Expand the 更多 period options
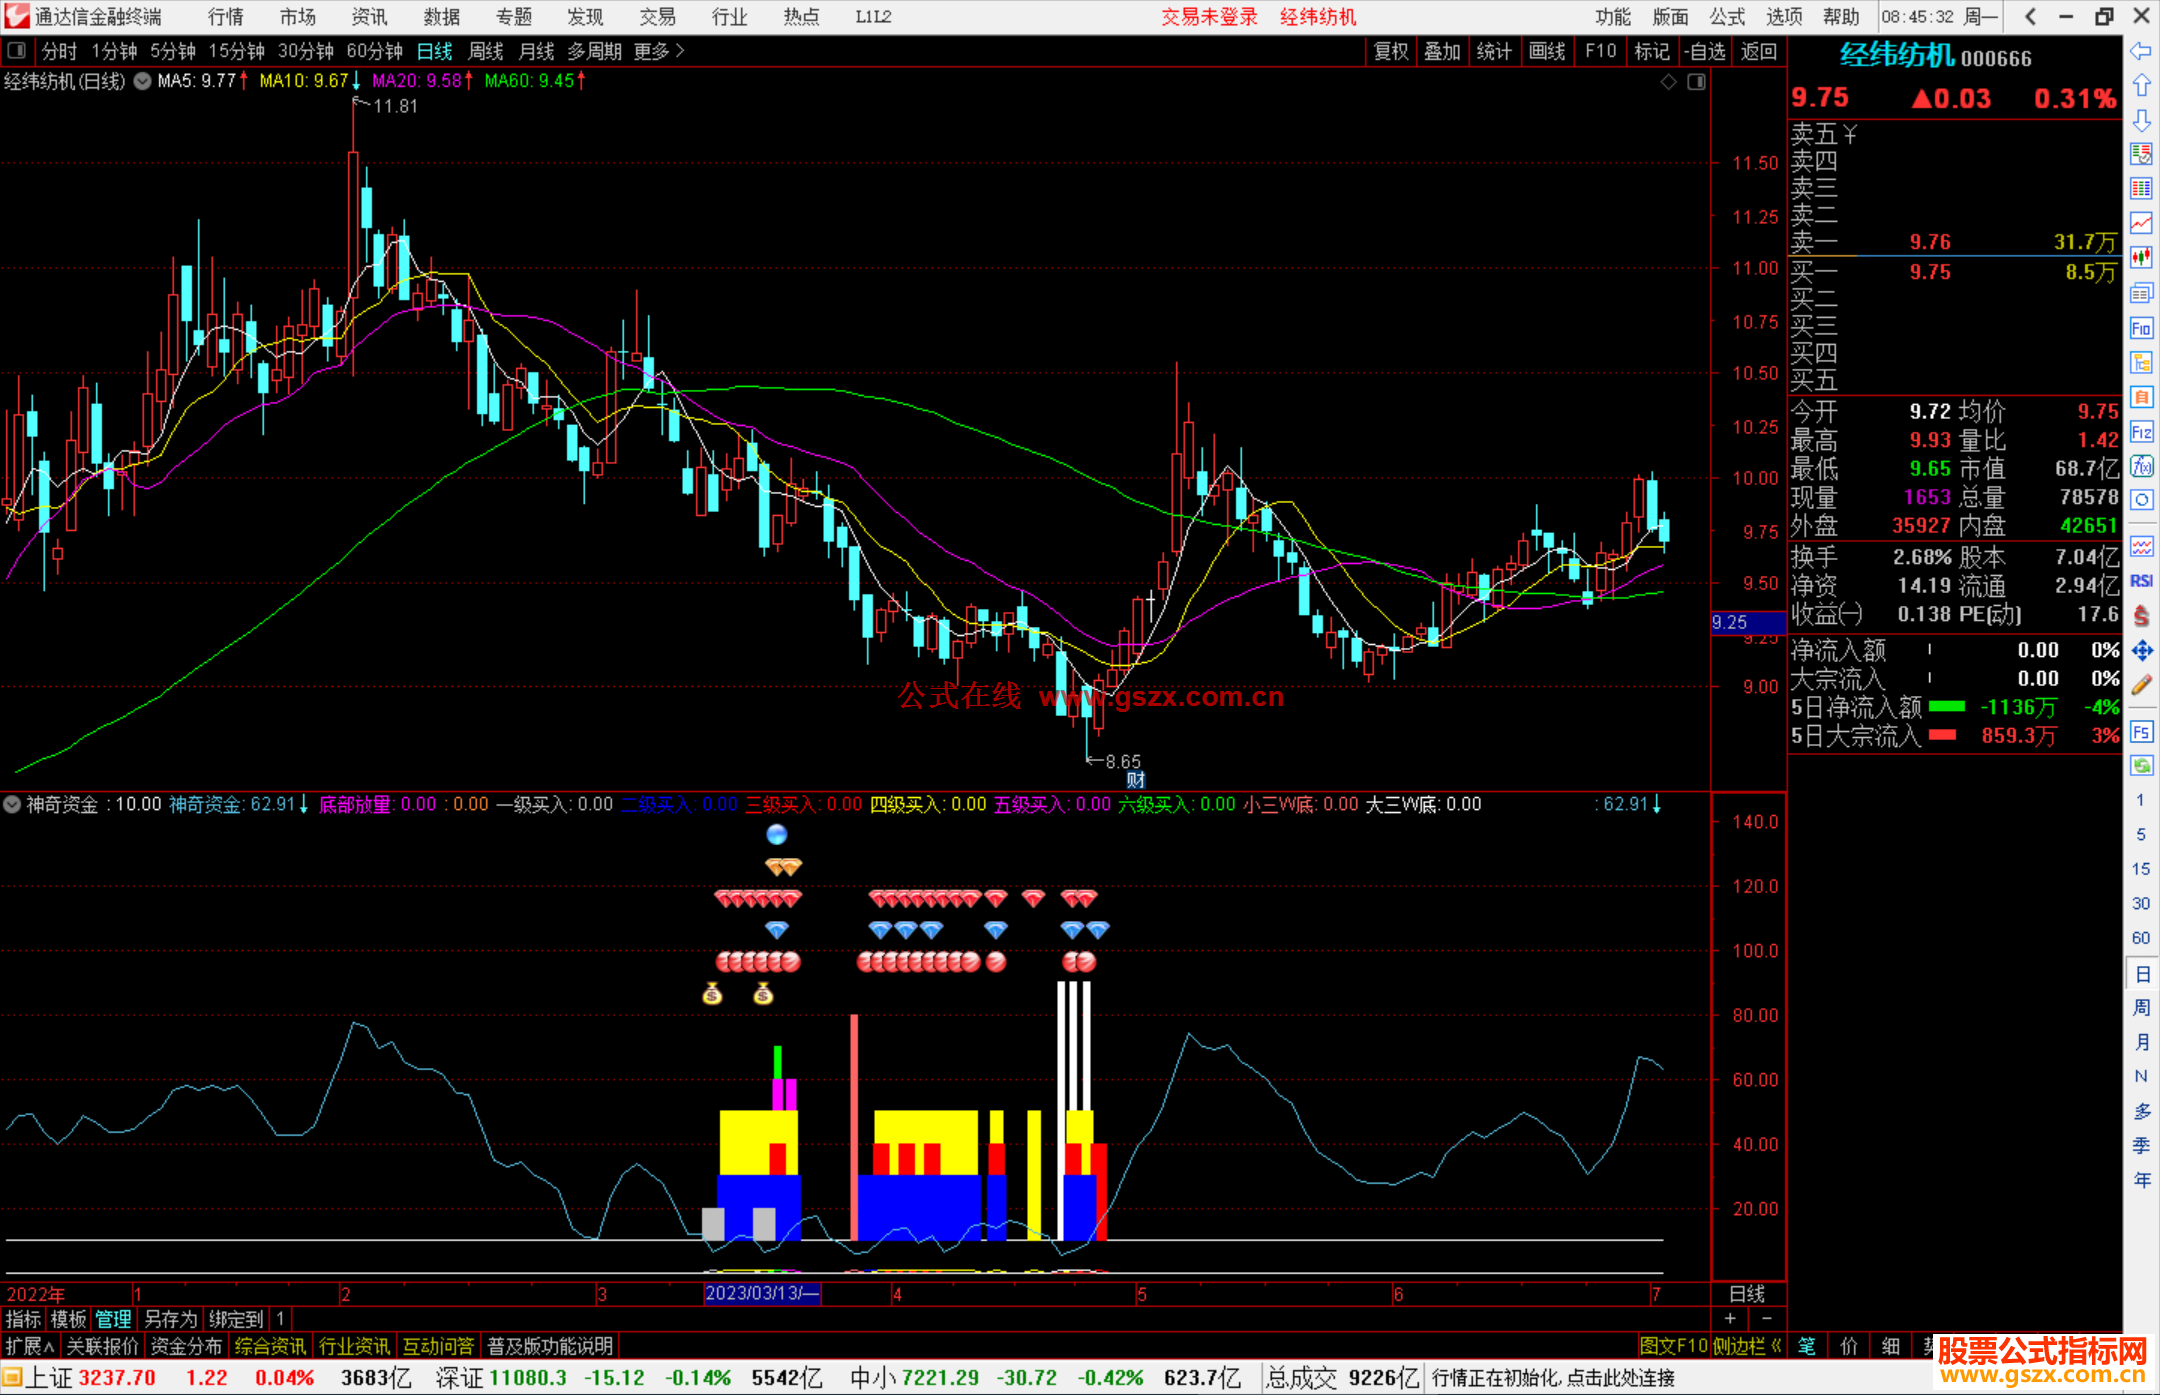The width and height of the screenshot is (2160, 1395). click(659, 51)
